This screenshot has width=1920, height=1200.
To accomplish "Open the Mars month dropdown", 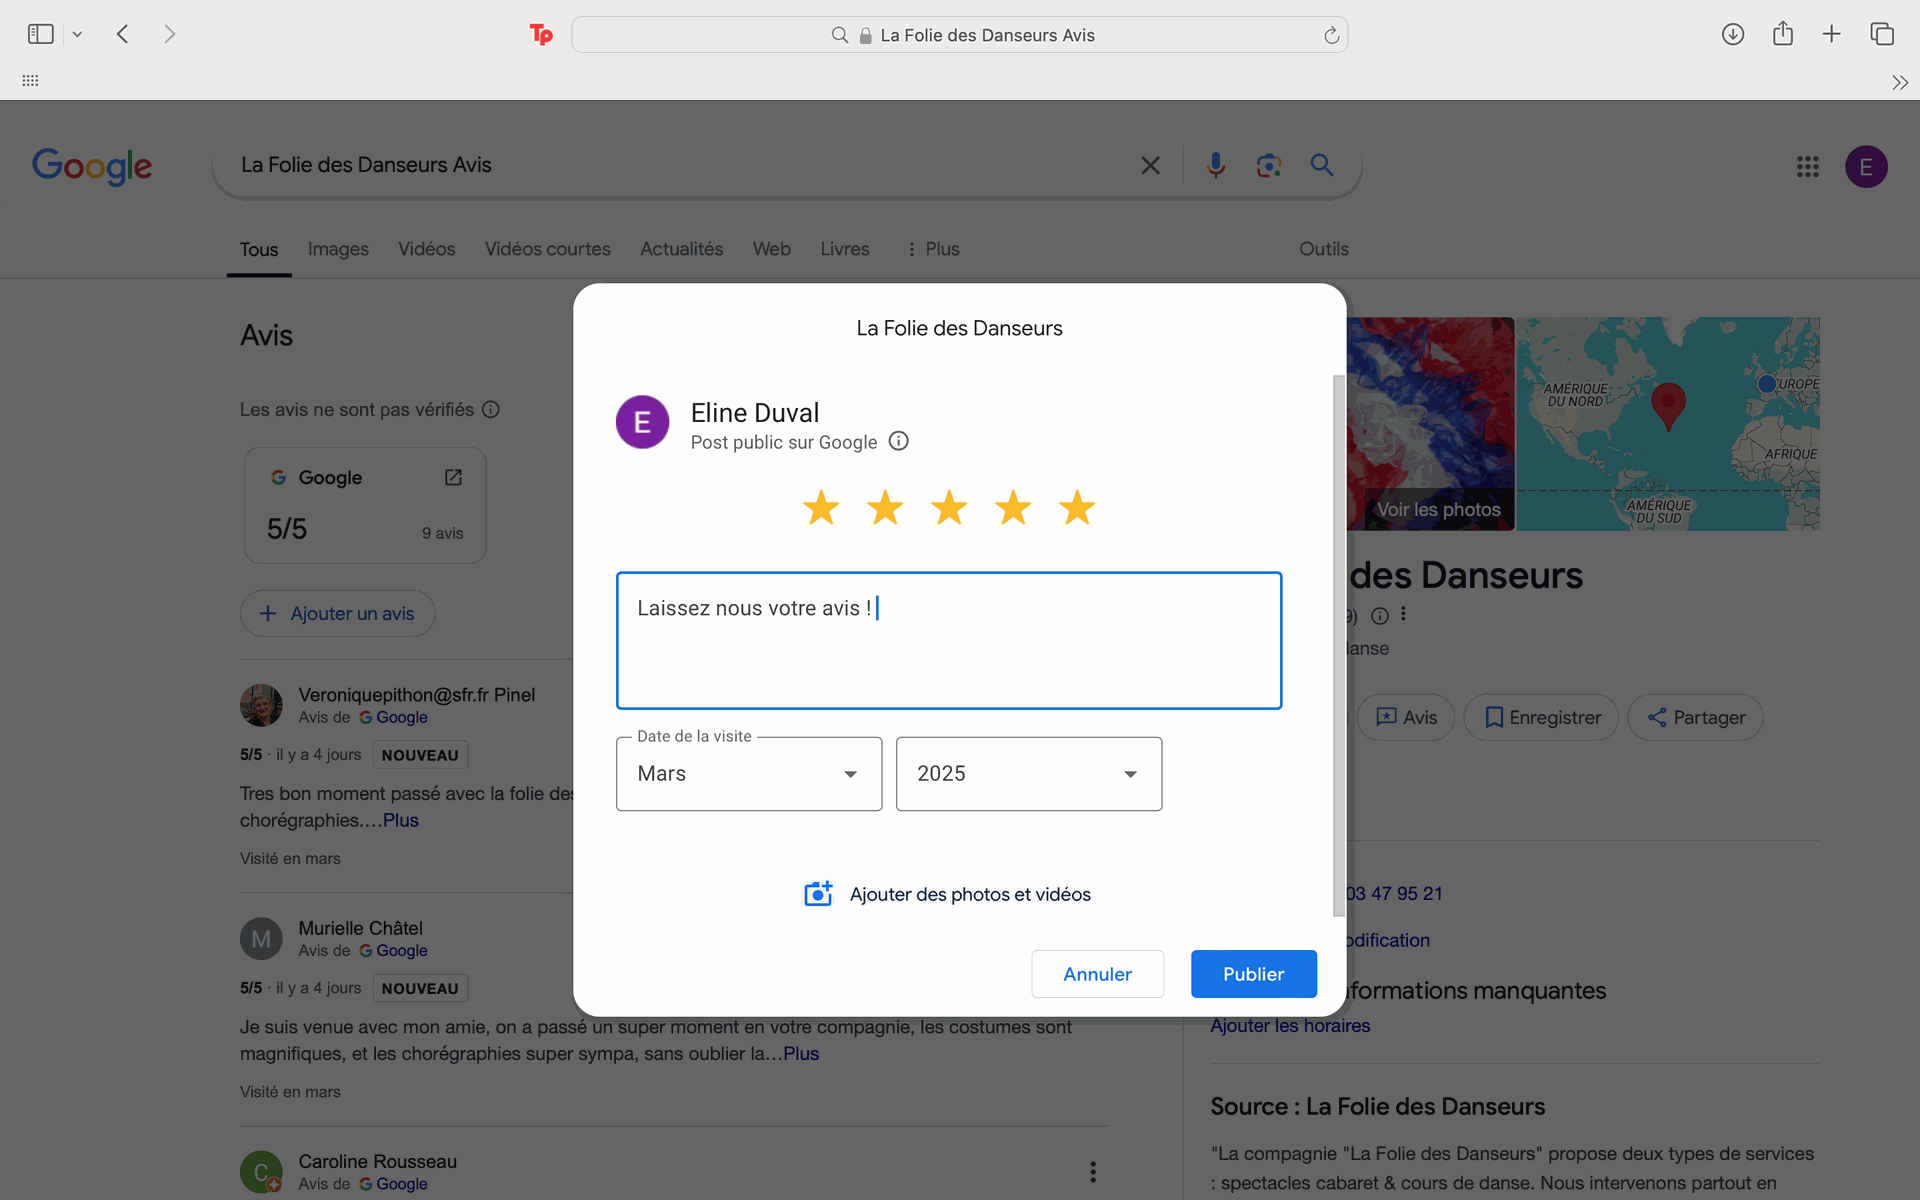I will pos(749,774).
